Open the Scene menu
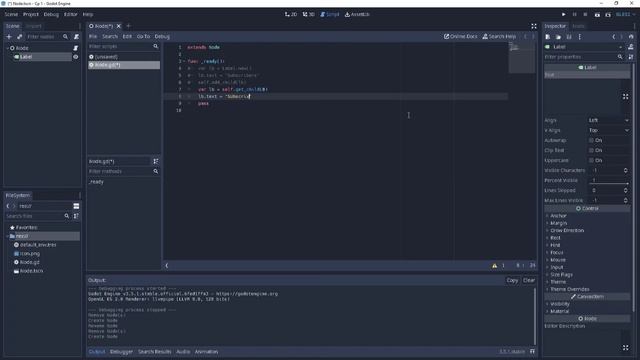Screen dimensions: 640x360 tap(11, 14)
